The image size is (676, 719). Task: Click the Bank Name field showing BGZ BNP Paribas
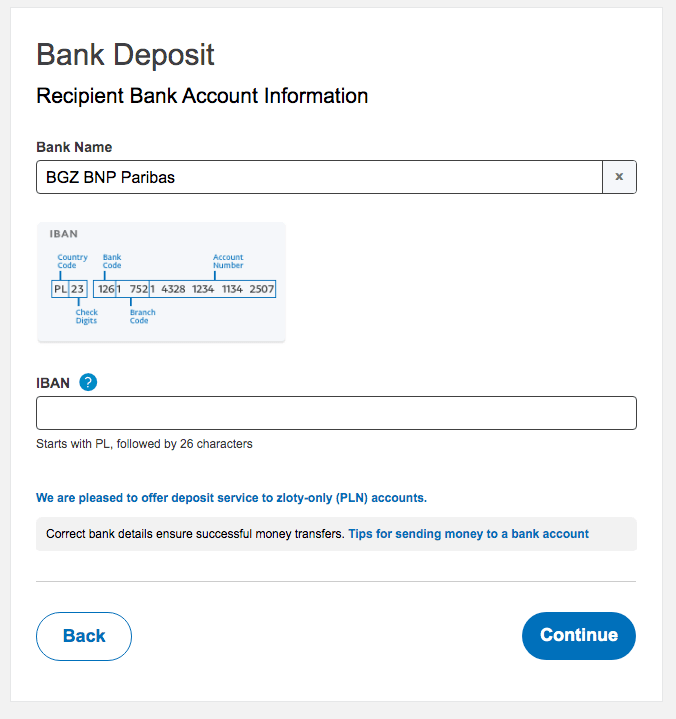[320, 177]
